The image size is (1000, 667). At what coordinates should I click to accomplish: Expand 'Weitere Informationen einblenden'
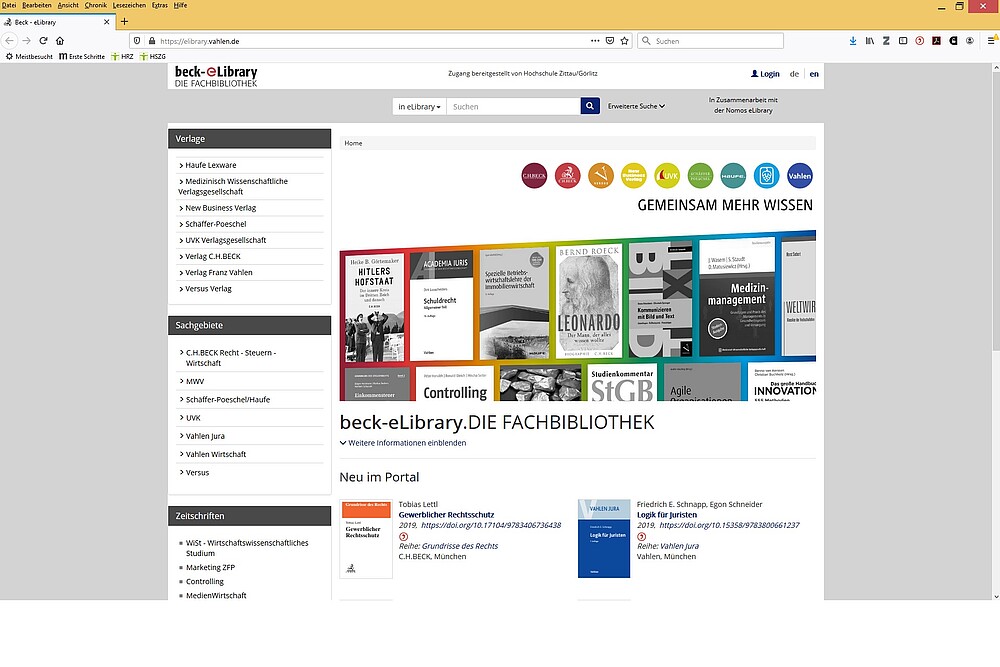(403, 443)
